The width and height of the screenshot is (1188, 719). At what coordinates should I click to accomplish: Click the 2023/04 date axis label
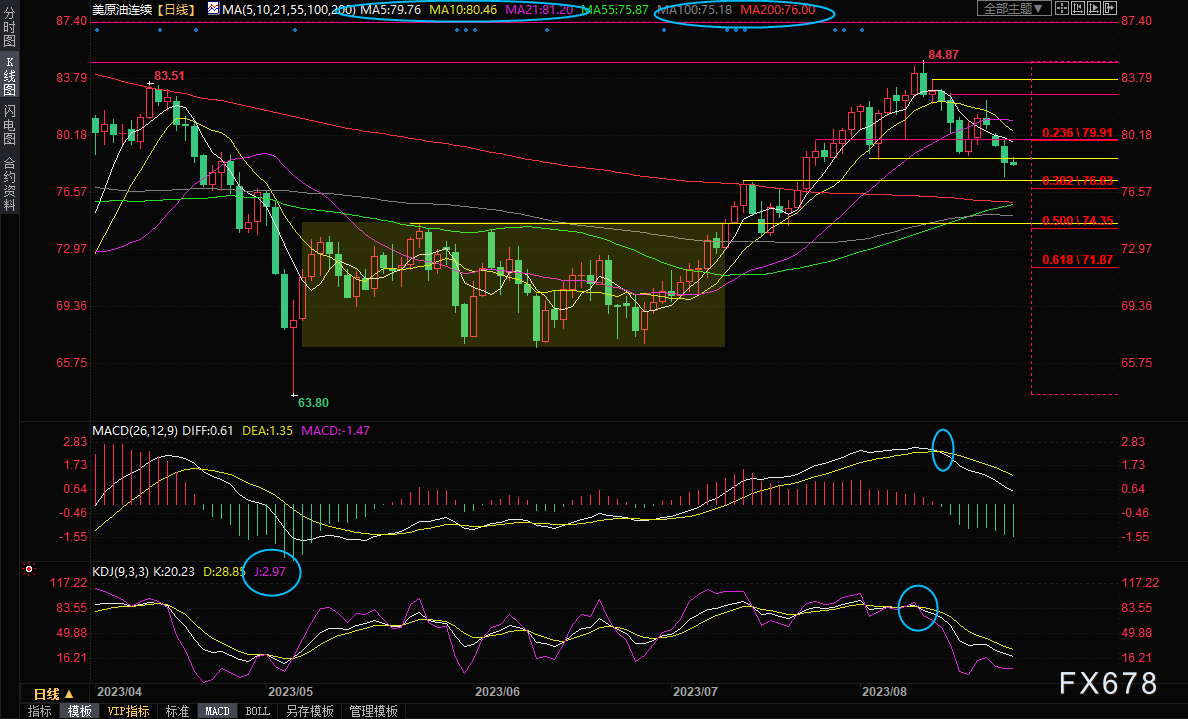pos(120,692)
